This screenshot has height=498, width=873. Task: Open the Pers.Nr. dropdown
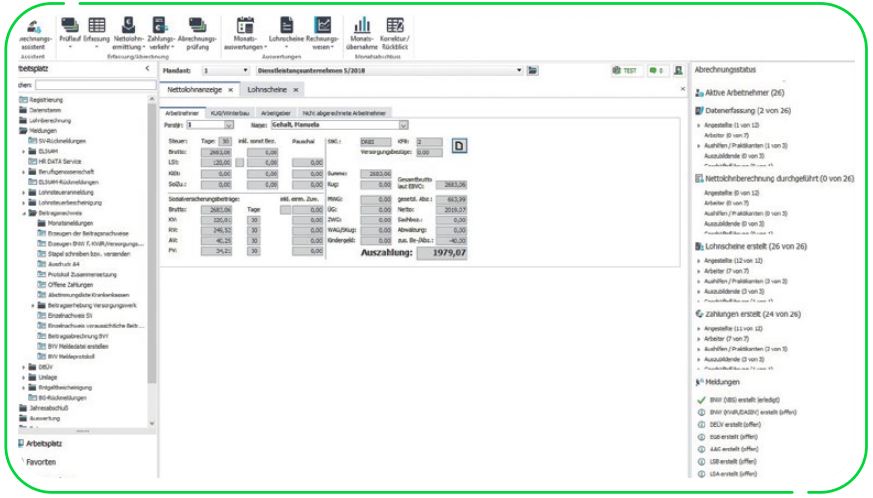point(228,126)
